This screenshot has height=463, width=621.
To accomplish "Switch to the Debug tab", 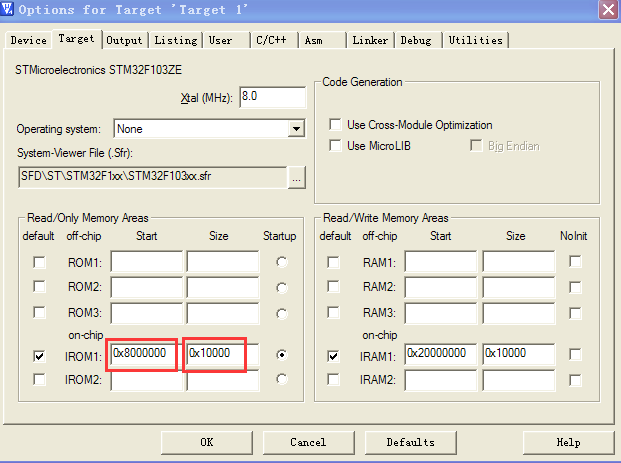I will tap(418, 40).
